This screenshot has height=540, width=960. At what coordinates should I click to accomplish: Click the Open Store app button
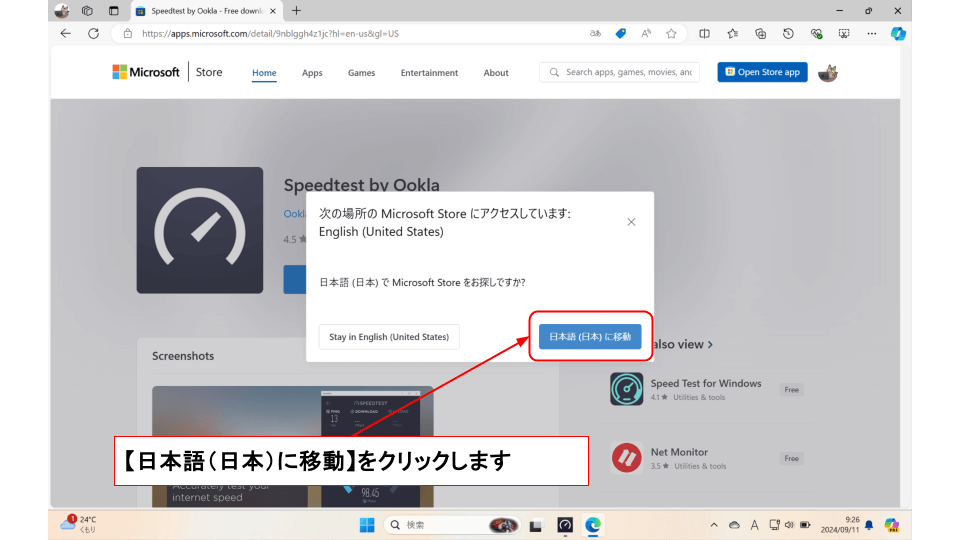762,72
